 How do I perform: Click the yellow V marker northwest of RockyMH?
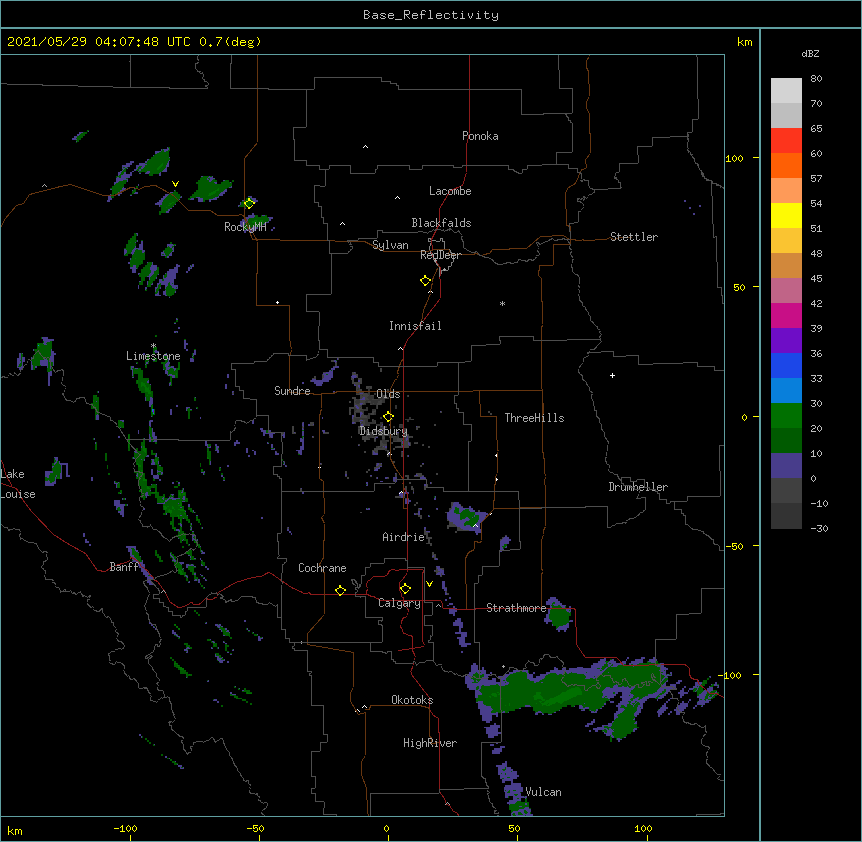175,184
